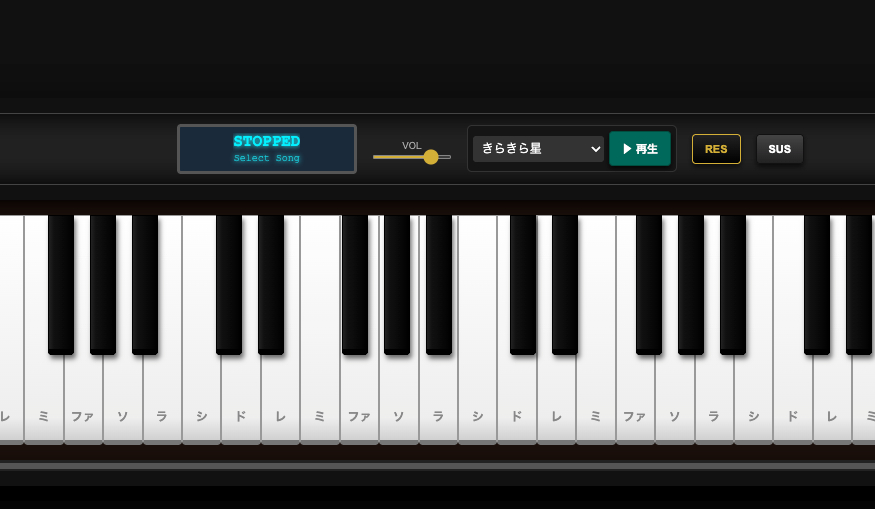Play the second ド key from the left
The width and height of the screenshot is (875, 509).
516,399
